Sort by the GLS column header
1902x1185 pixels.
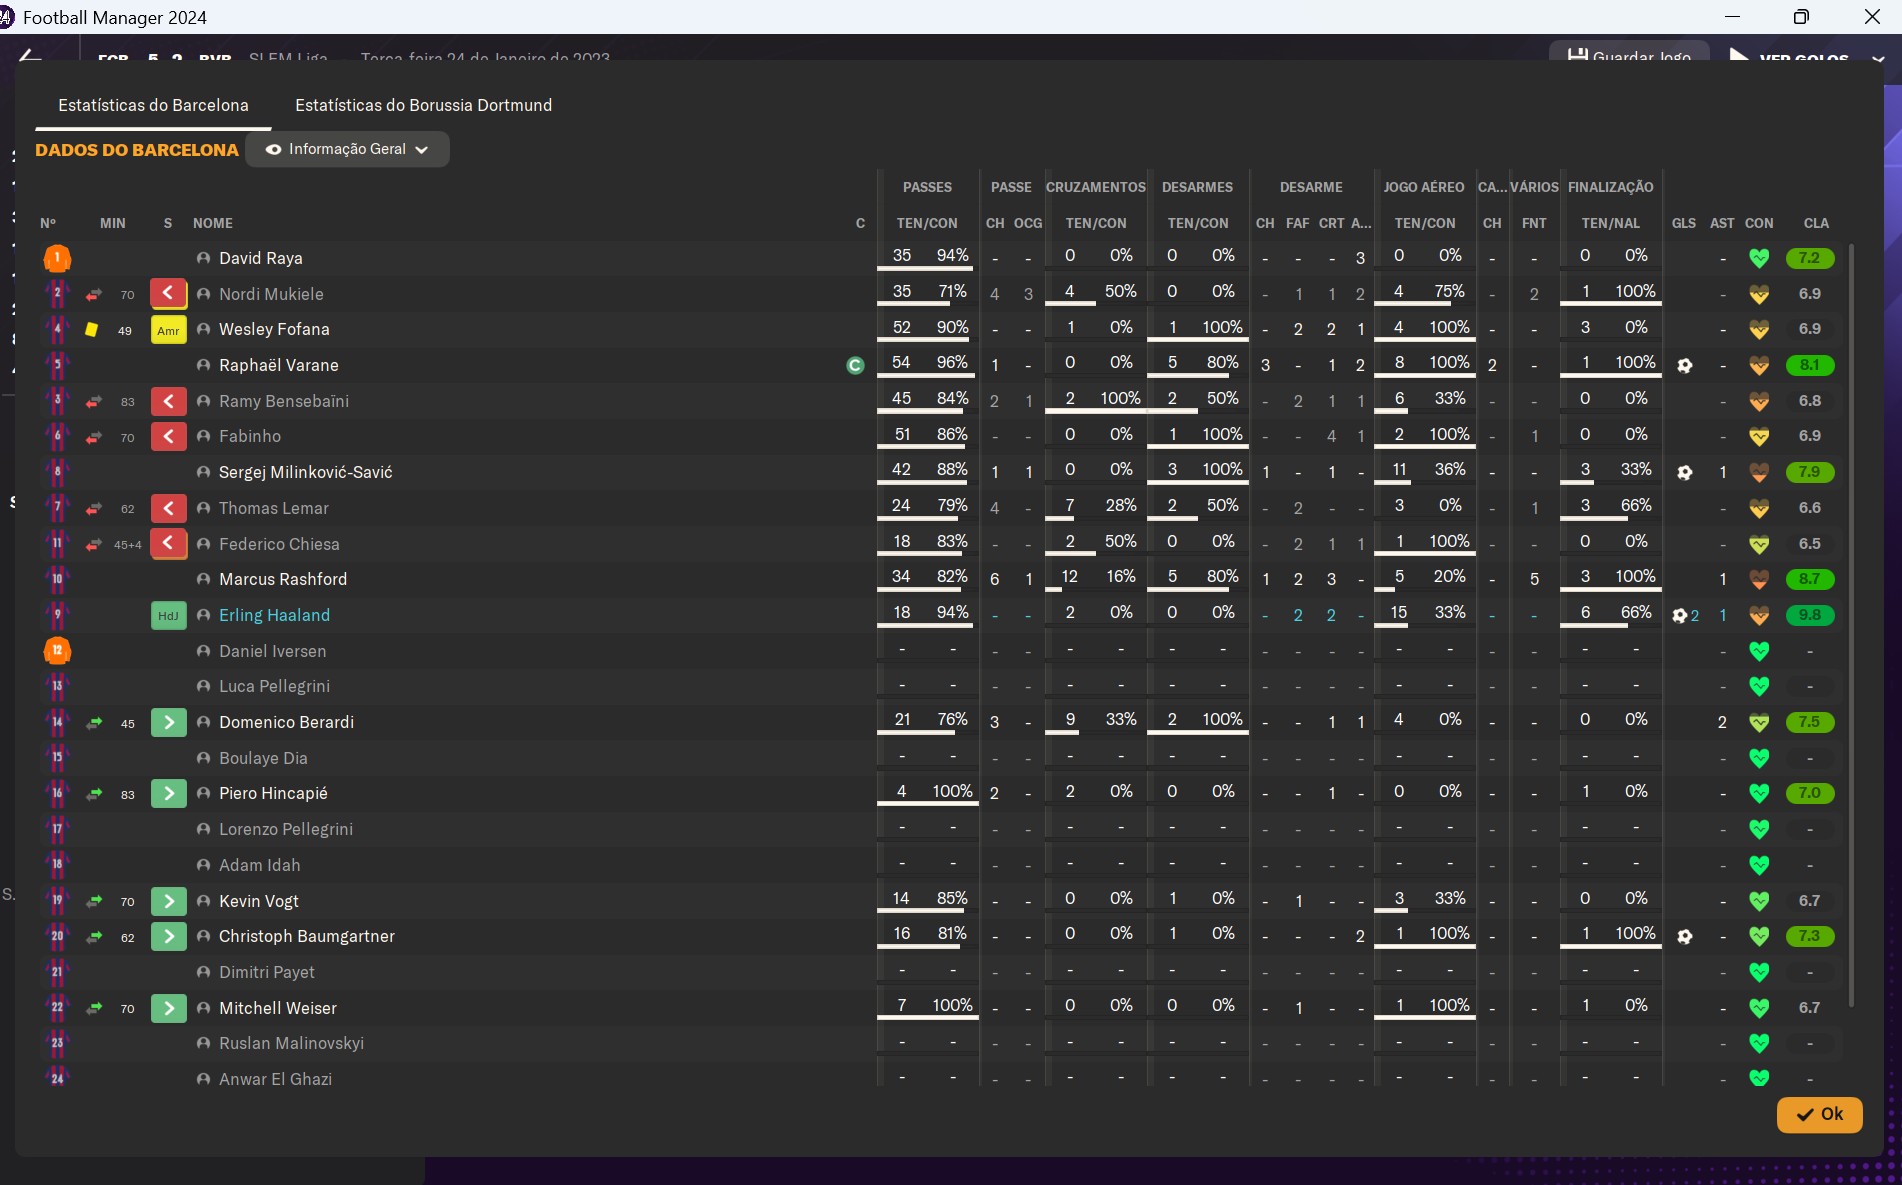[1684, 223]
